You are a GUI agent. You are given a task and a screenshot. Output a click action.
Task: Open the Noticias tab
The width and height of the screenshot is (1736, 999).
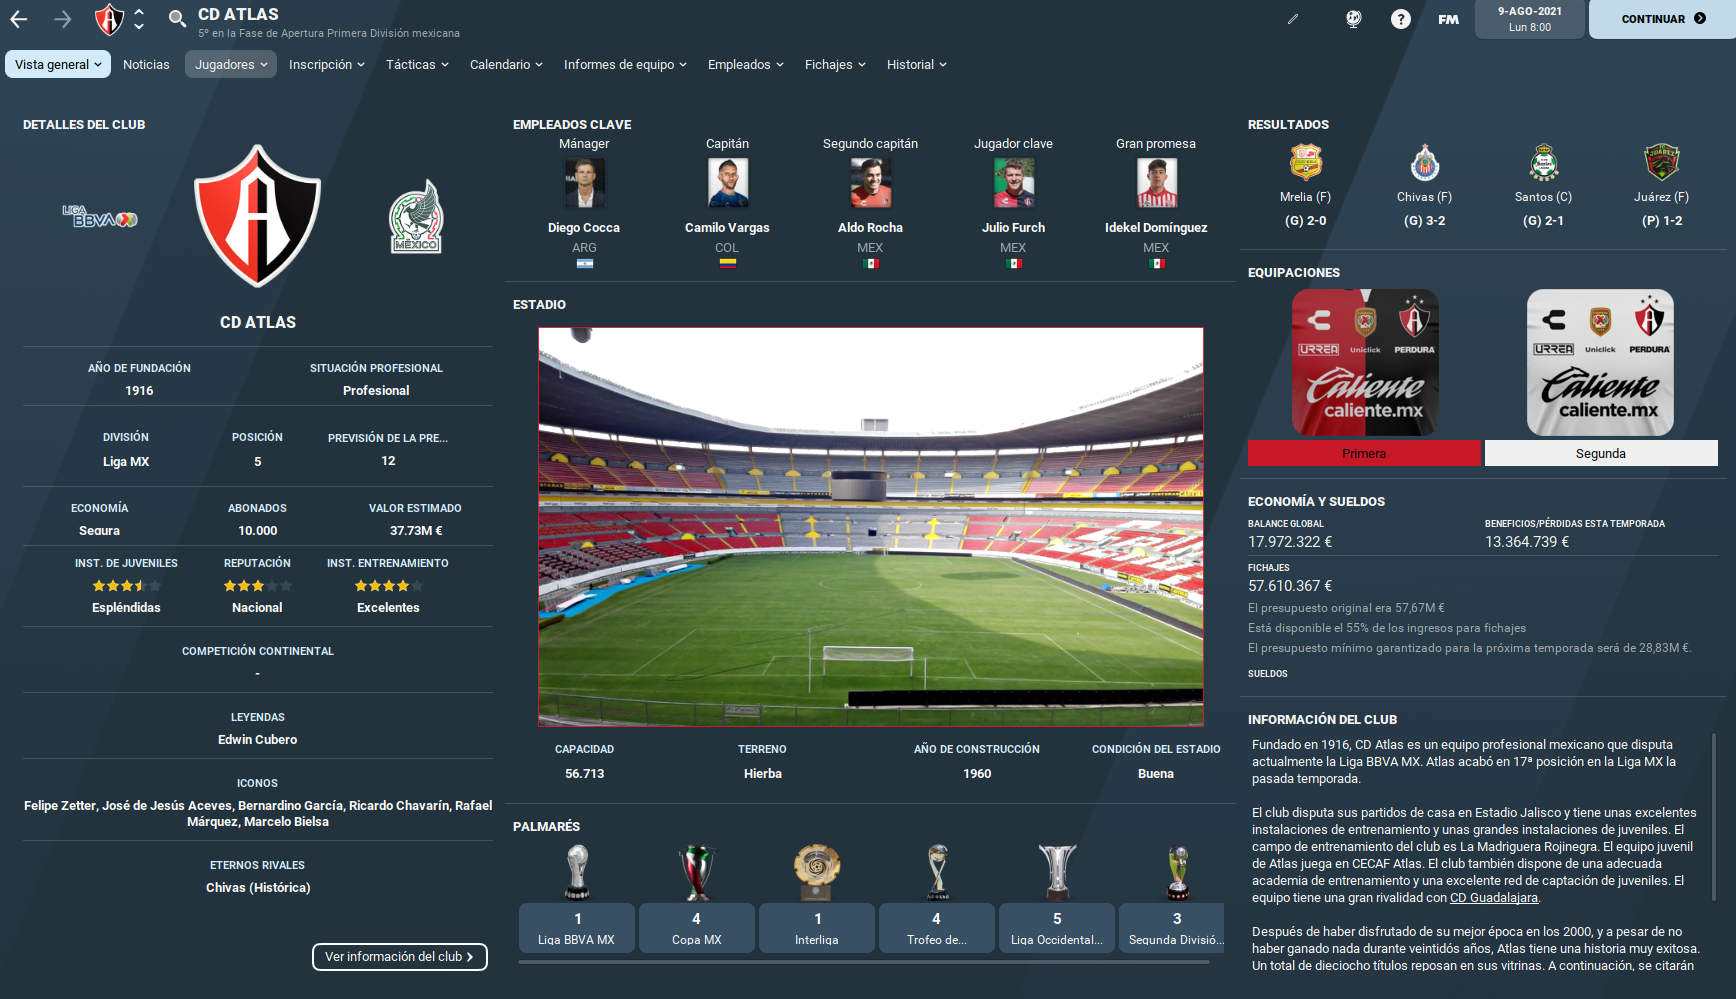click(146, 64)
